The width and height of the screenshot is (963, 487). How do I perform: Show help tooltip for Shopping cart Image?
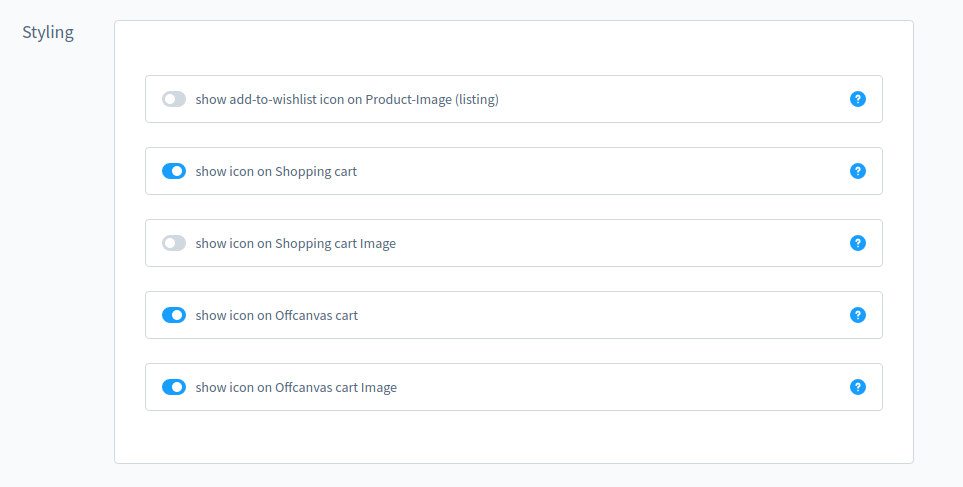pyautogui.click(x=857, y=243)
